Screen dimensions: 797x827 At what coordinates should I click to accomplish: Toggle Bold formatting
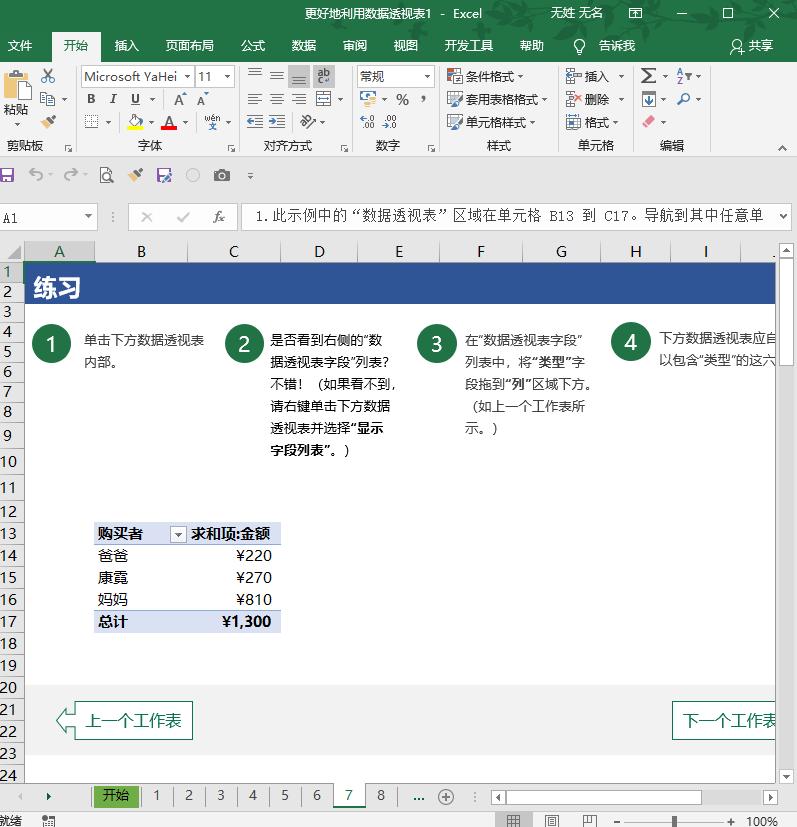pos(91,99)
